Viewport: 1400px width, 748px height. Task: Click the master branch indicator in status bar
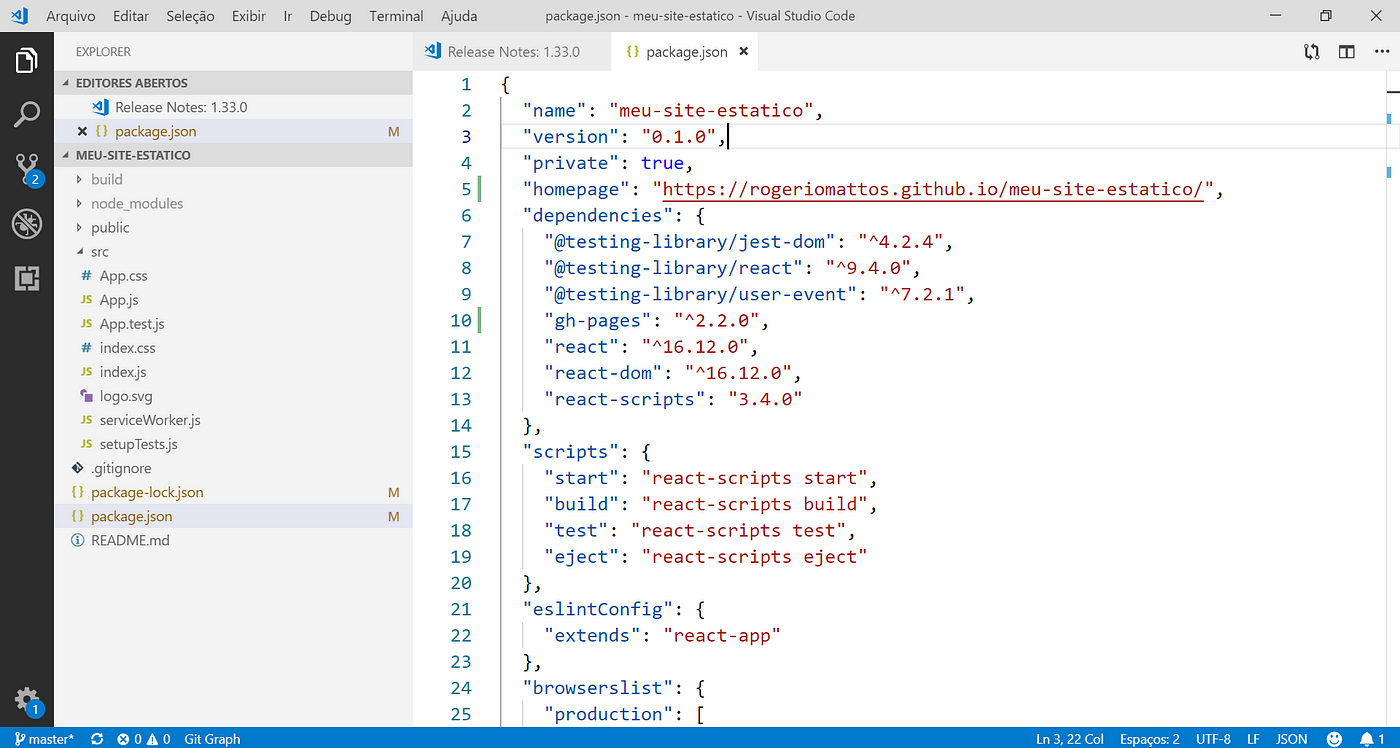coord(44,739)
